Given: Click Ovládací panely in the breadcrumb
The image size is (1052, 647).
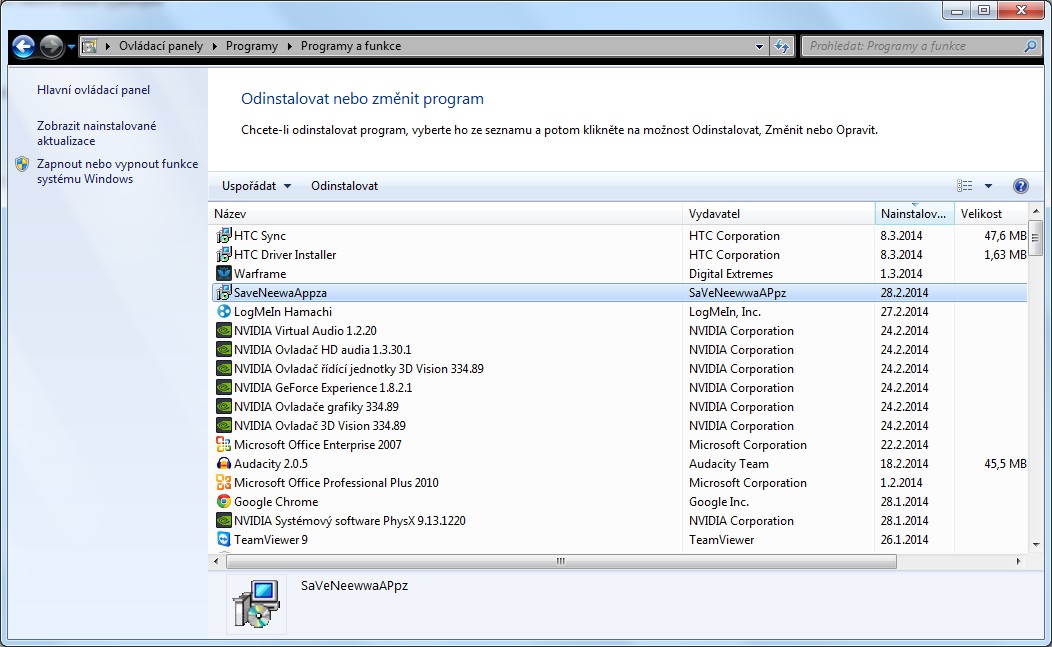Looking at the screenshot, I should [x=161, y=46].
